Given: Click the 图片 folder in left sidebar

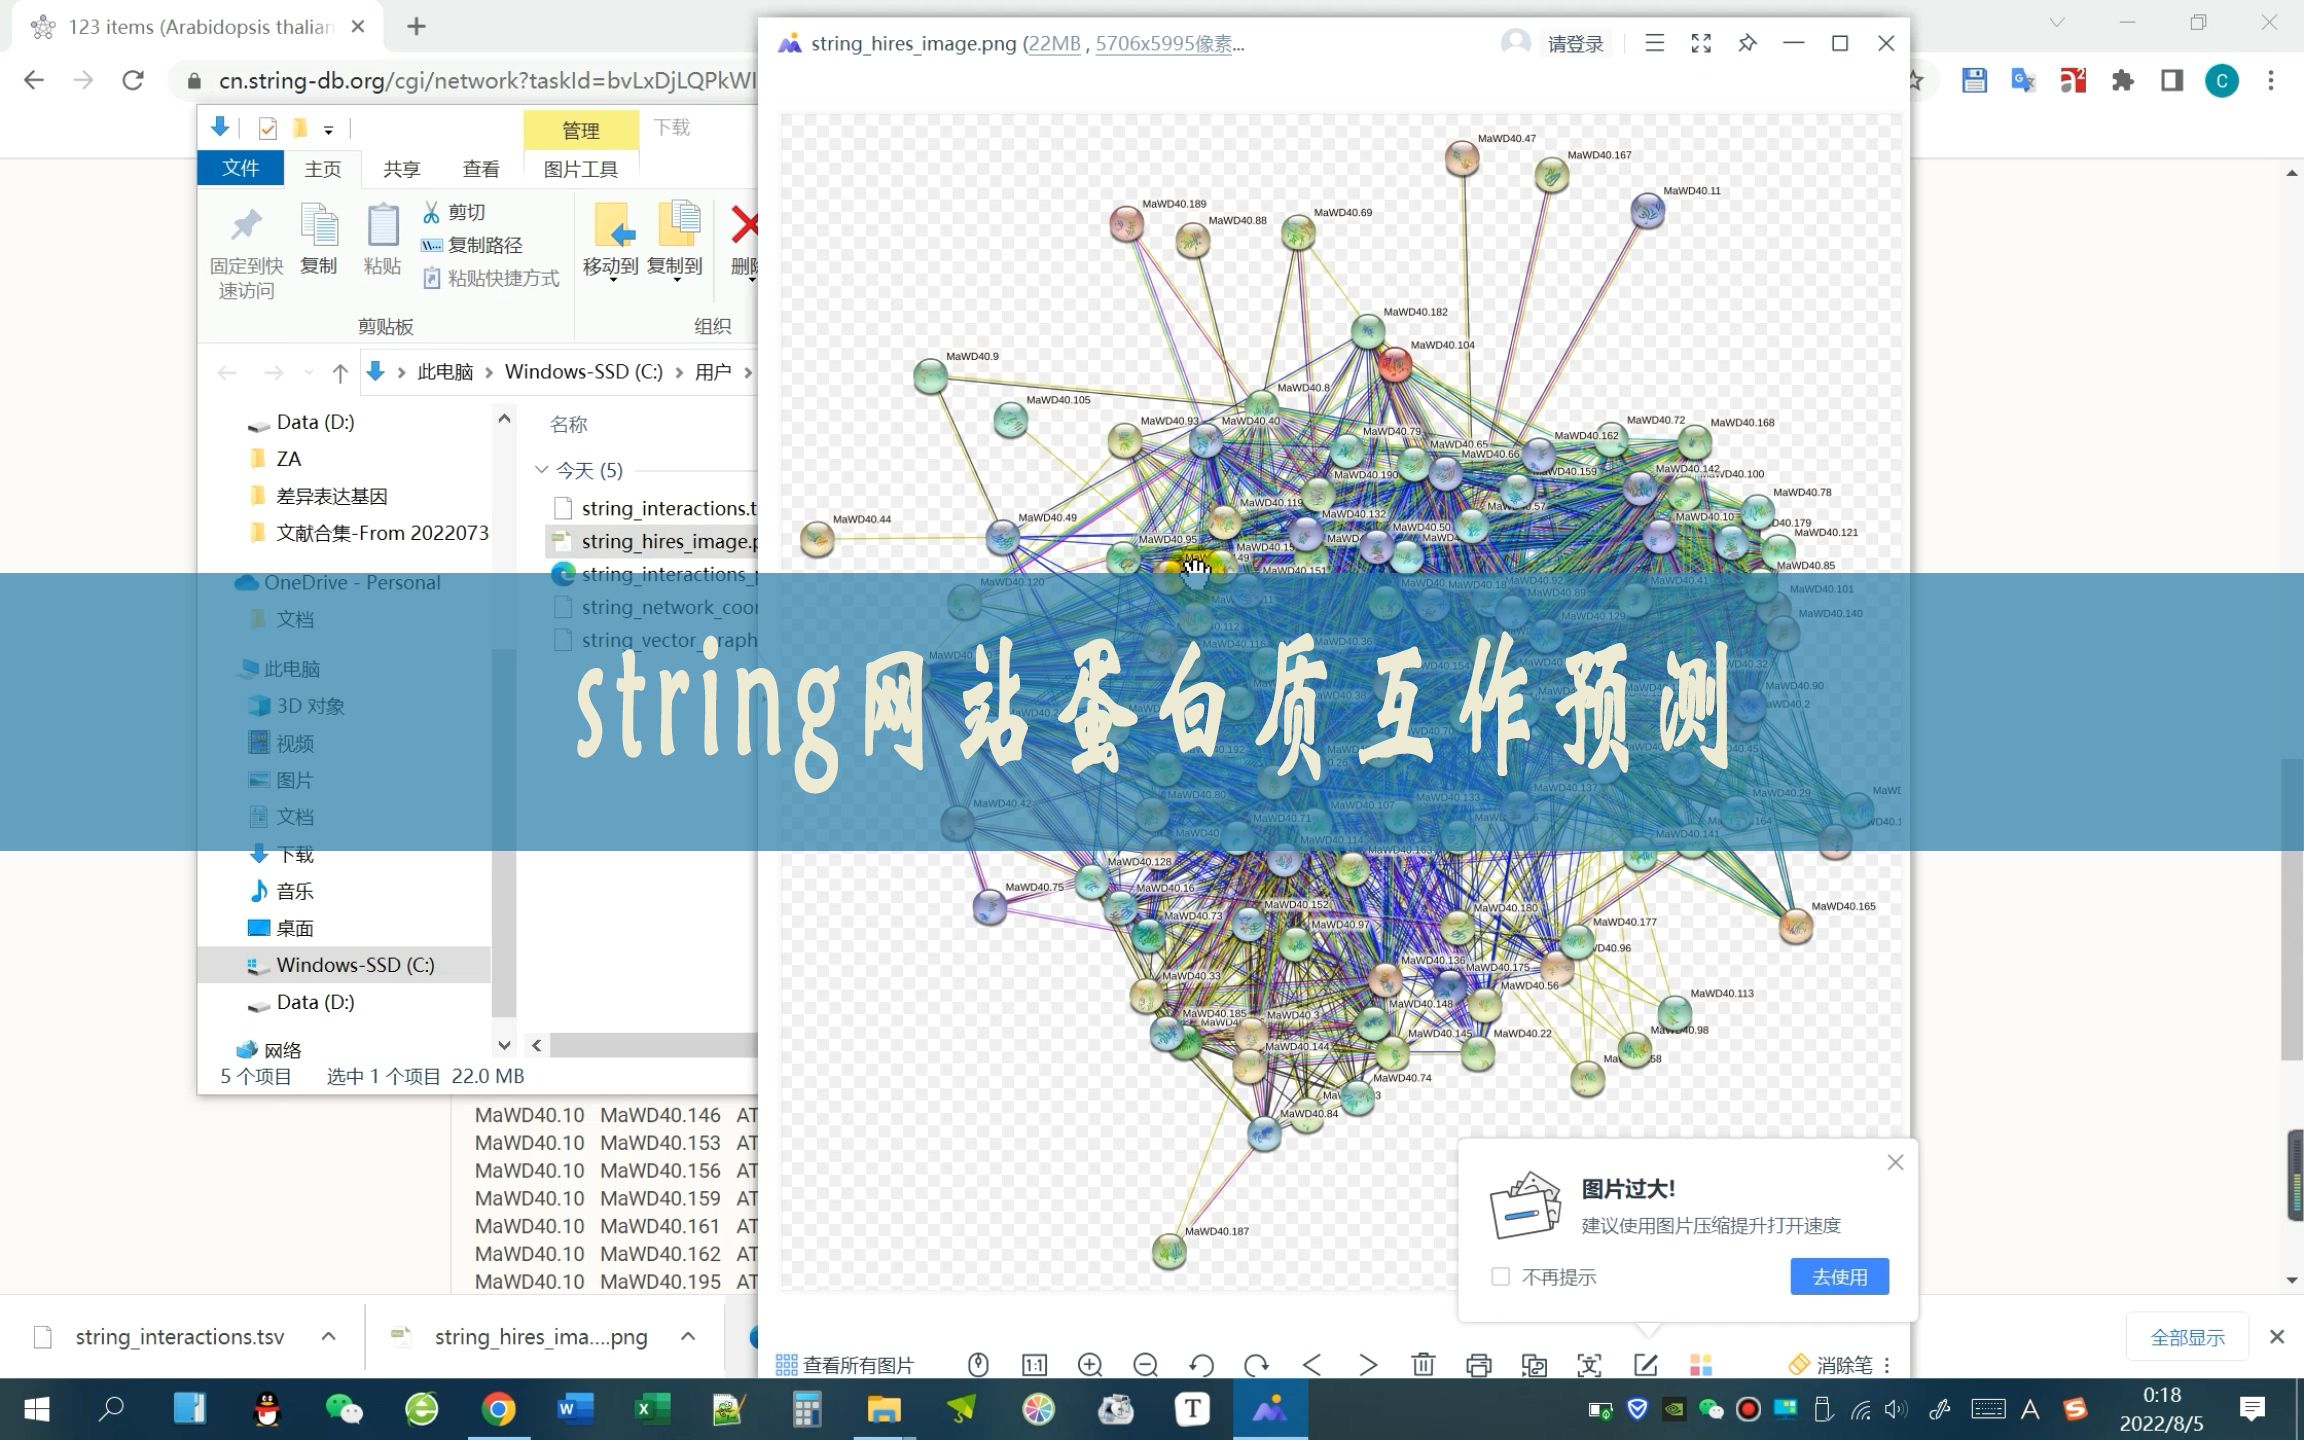Looking at the screenshot, I should point(295,780).
